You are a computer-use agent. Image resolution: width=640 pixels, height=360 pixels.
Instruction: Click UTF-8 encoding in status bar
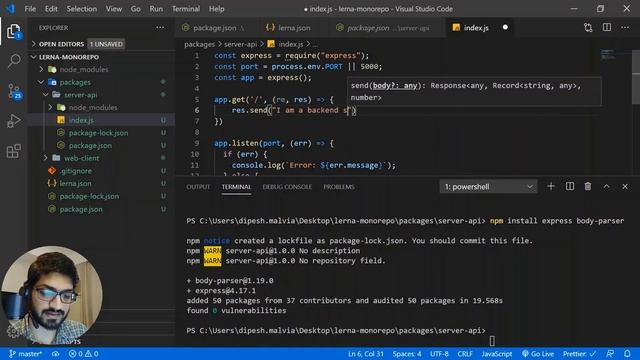[439, 354]
